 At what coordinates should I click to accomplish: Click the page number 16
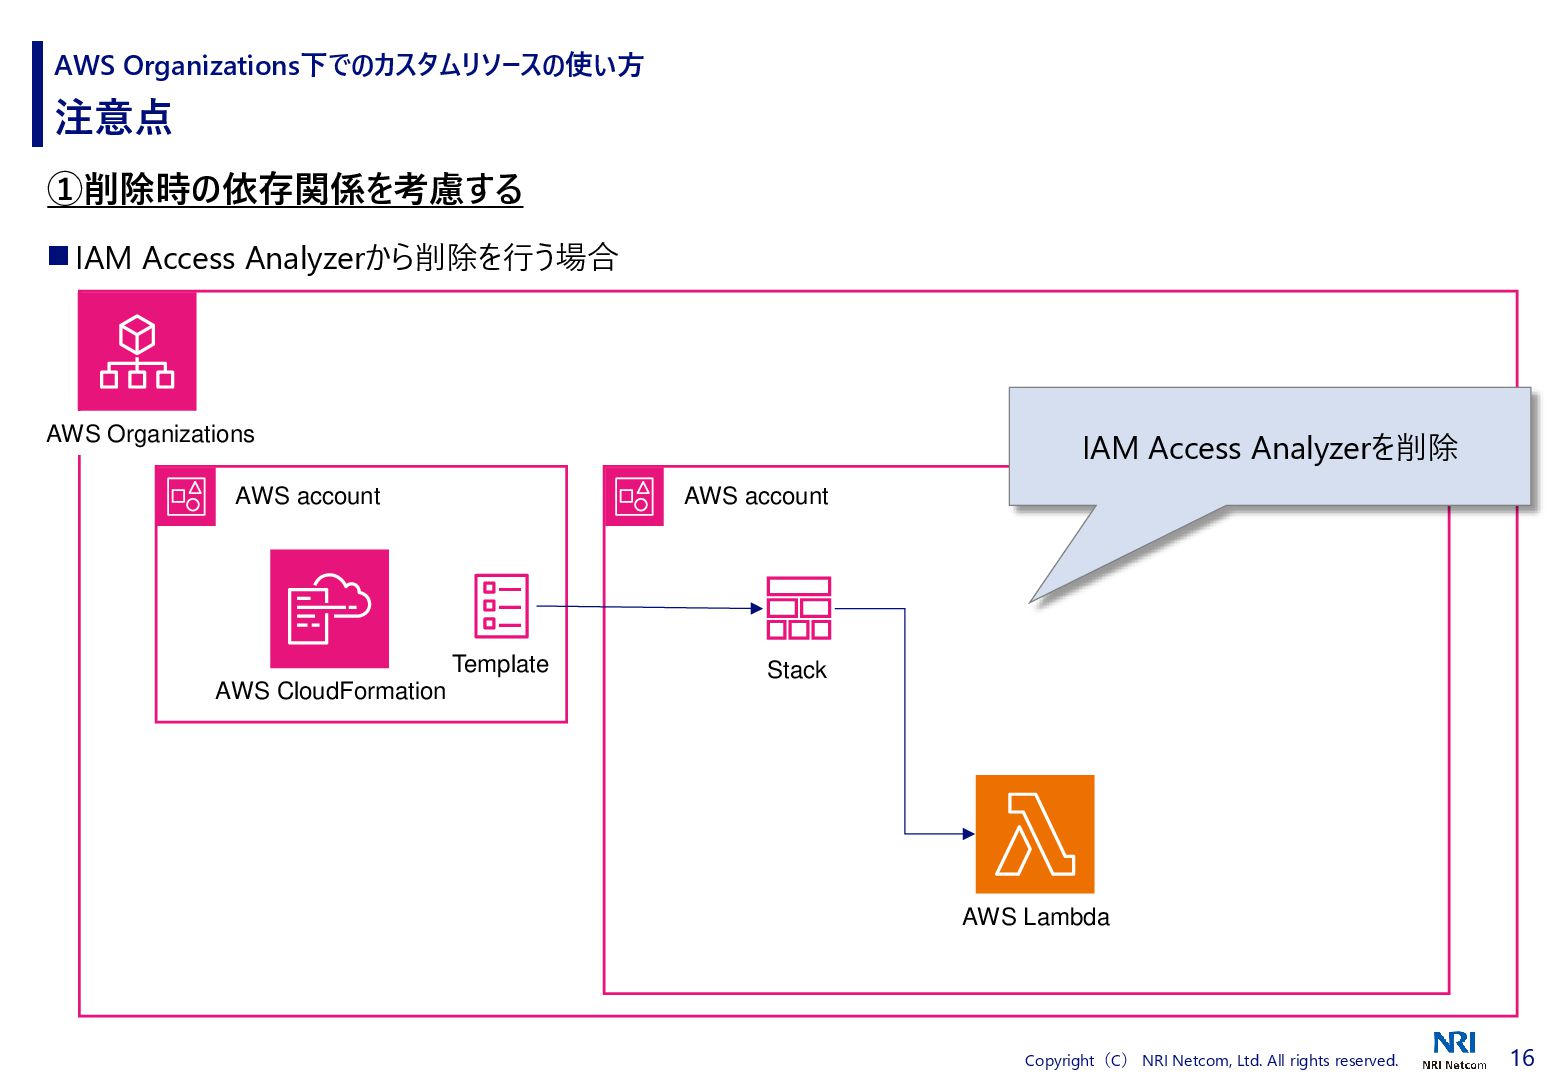tap(1522, 1058)
